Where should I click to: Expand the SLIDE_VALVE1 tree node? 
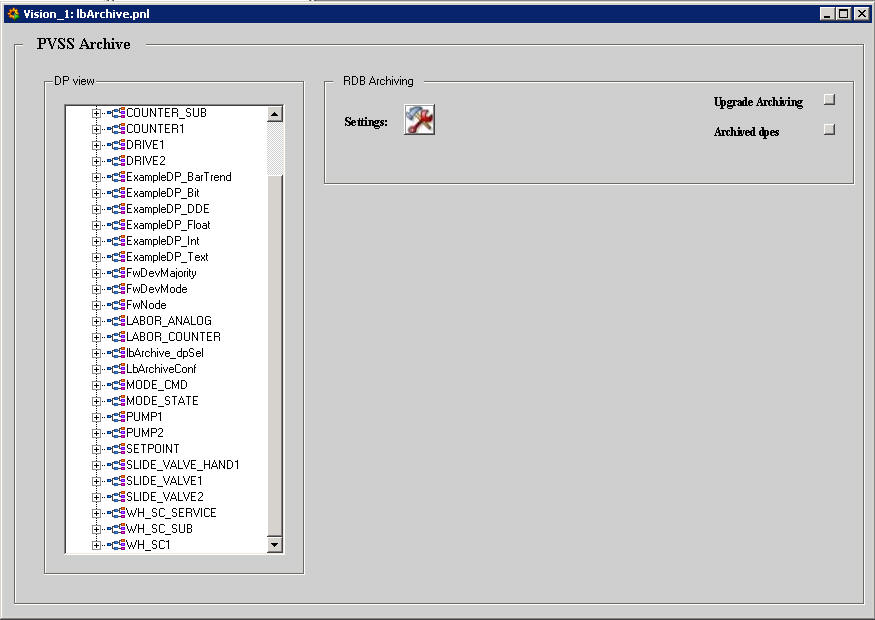(x=97, y=481)
